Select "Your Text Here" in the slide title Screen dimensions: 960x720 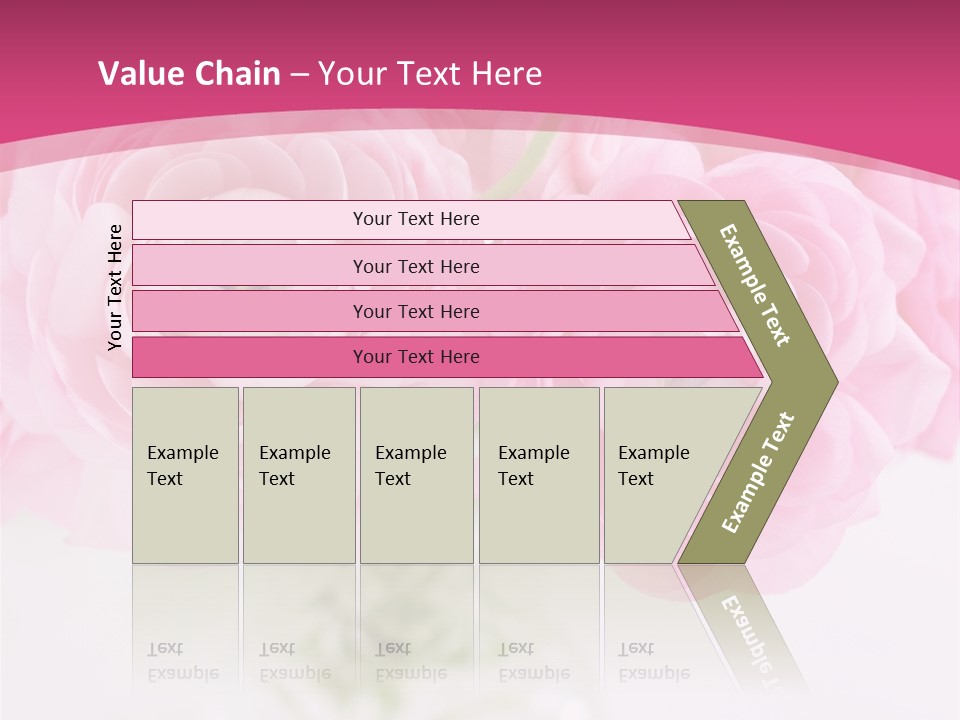pyautogui.click(x=430, y=74)
